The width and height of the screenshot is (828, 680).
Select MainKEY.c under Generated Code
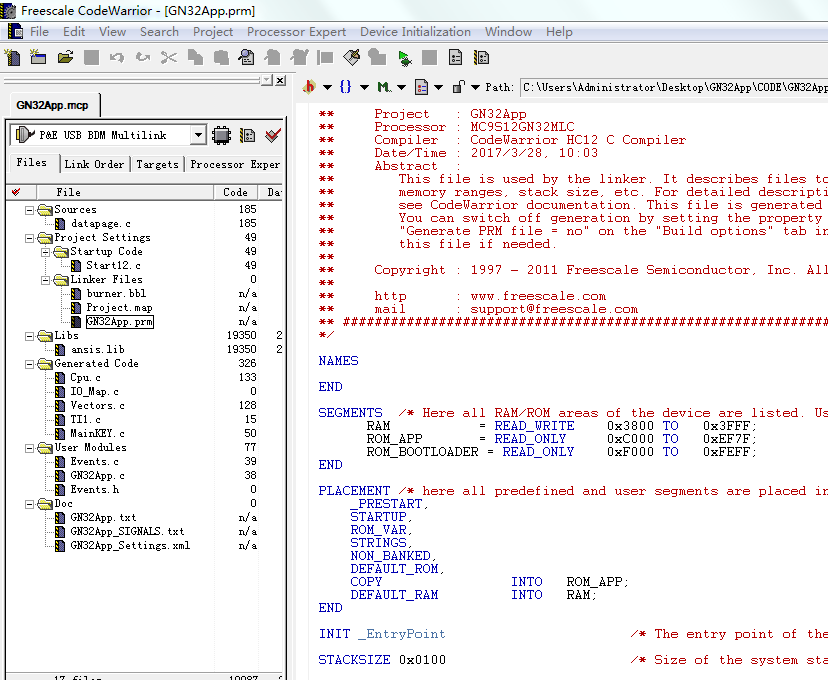pos(98,433)
